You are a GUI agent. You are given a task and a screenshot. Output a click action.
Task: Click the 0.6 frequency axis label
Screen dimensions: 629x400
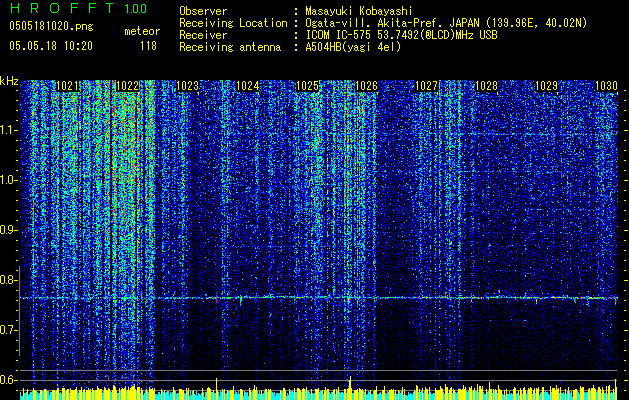coord(8,380)
